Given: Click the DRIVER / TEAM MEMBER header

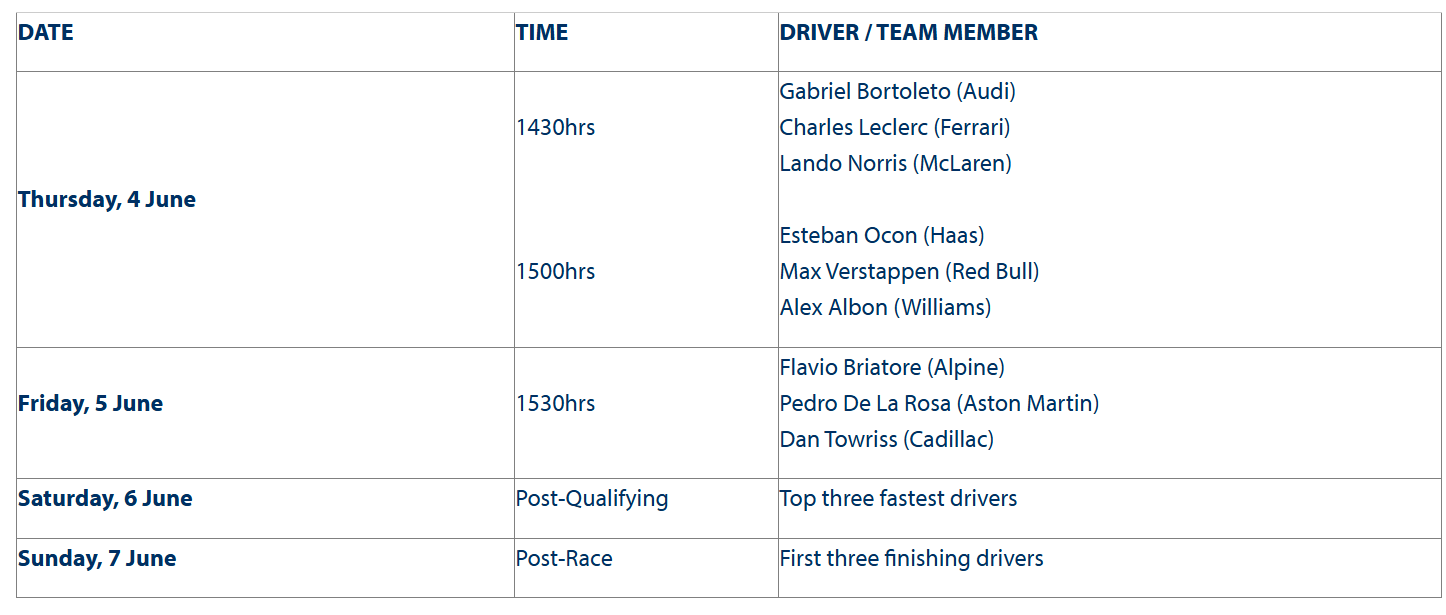Looking at the screenshot, I should coord(909,32).
